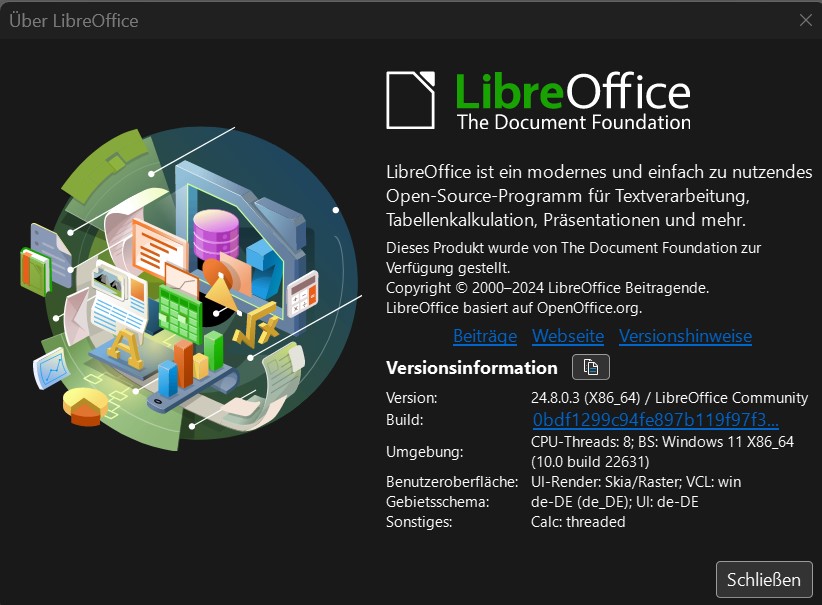Click the 'The Document Foundation' logo subtitle
This screenshot has width=822, height=605.
coord(574,122)
